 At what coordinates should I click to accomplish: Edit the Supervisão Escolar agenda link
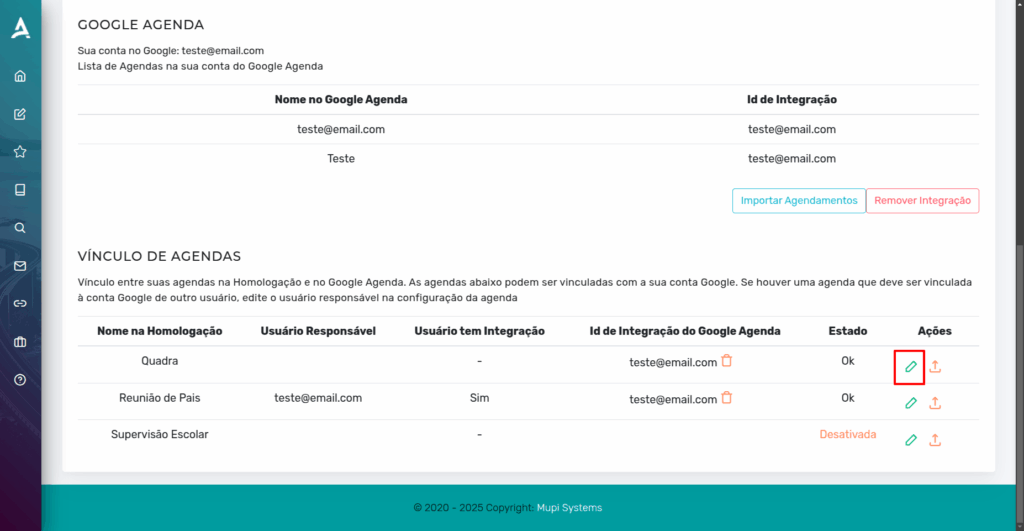pyautogui.click(x=911, y=440)
